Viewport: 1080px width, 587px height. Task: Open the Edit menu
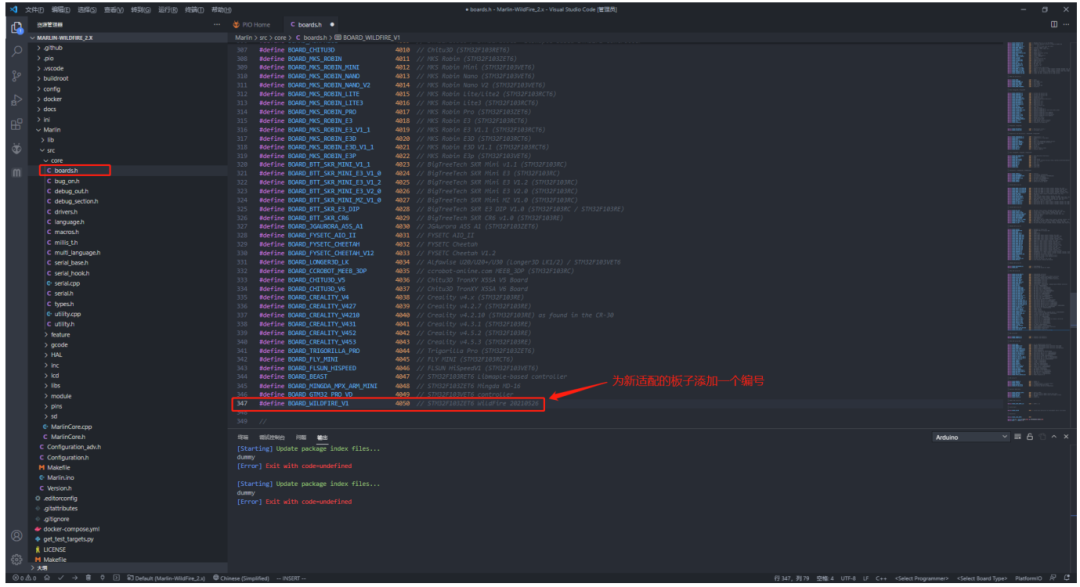[61, 10]
